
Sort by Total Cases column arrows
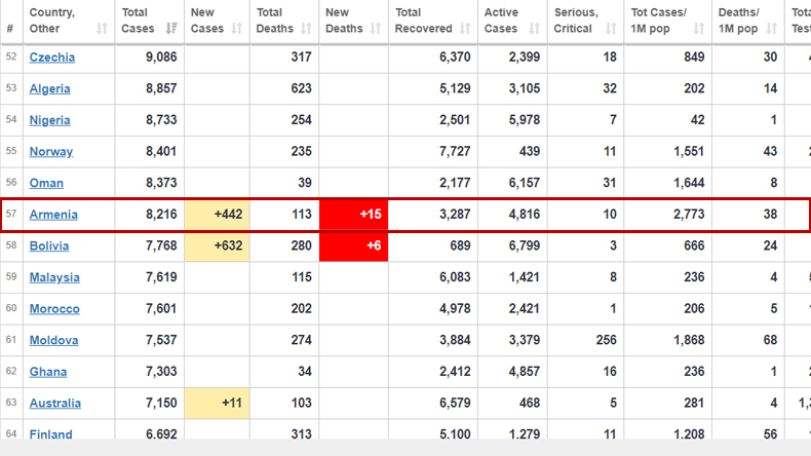coord(172,28)
